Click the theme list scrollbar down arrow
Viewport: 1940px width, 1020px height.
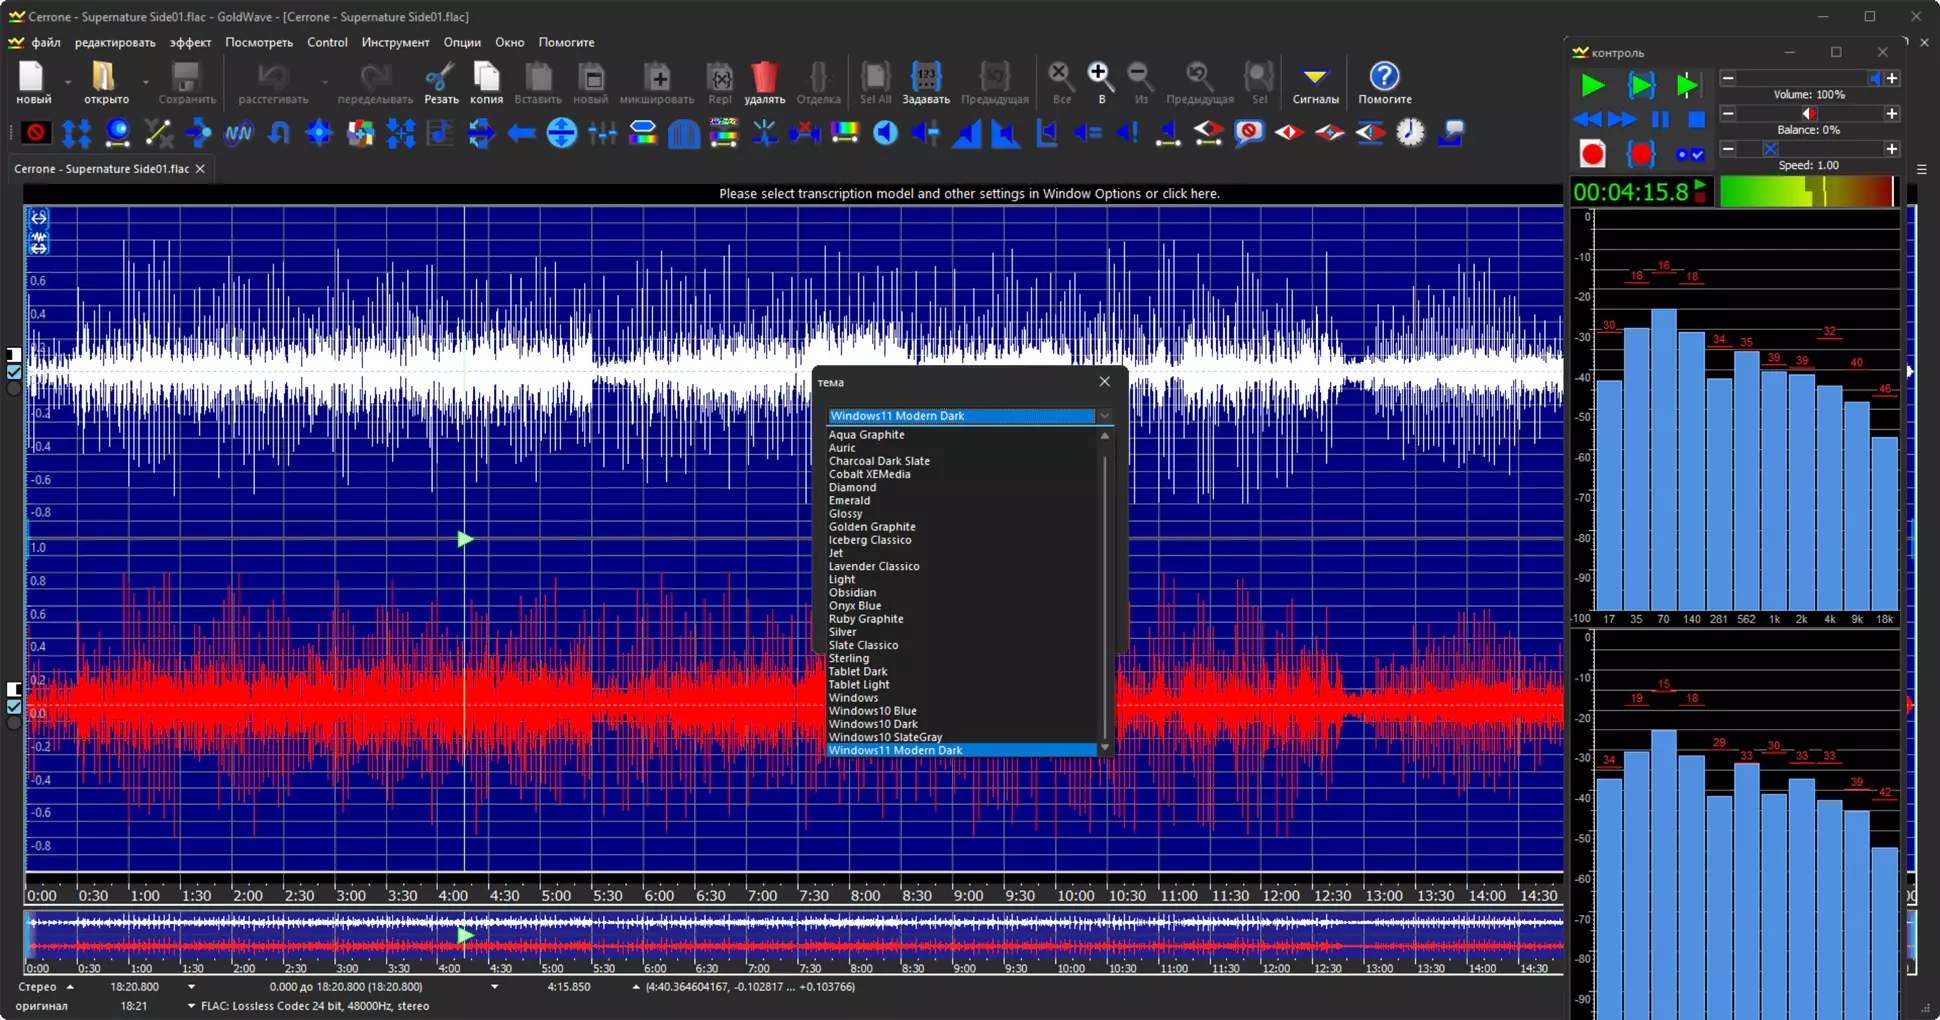(1104, 748)
